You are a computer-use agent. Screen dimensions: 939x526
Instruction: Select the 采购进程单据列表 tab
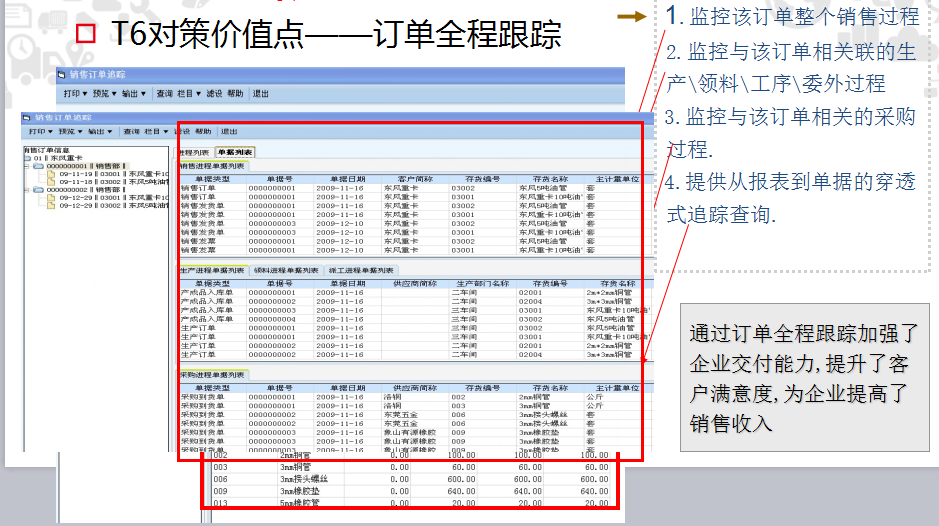coord(213,375)
